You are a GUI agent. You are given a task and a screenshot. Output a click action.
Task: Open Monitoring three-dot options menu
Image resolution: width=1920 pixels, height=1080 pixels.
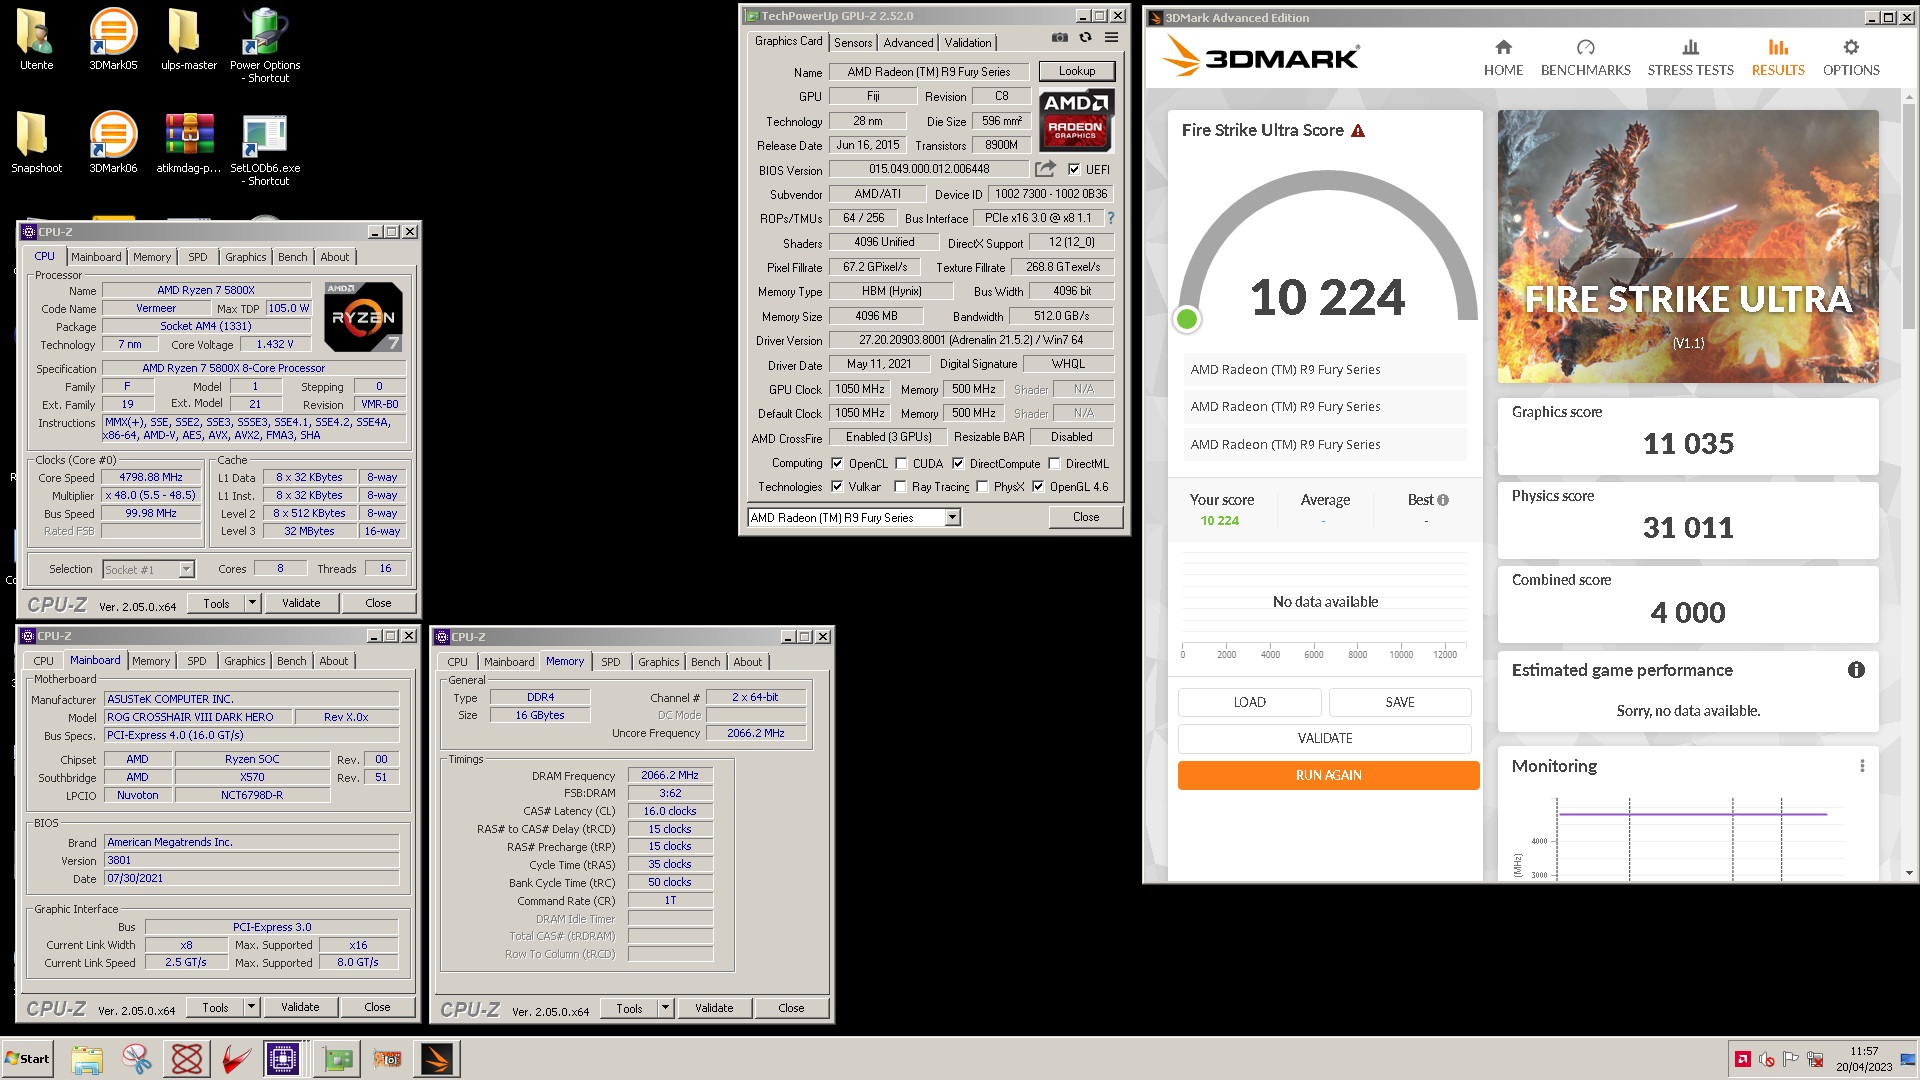pos(1862,766)
